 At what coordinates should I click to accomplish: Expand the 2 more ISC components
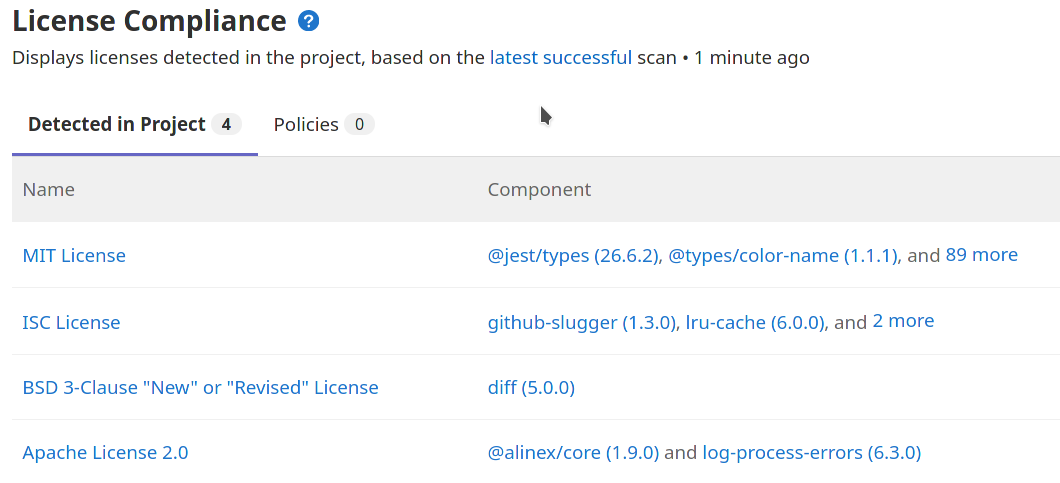click(x=903, y=321)
